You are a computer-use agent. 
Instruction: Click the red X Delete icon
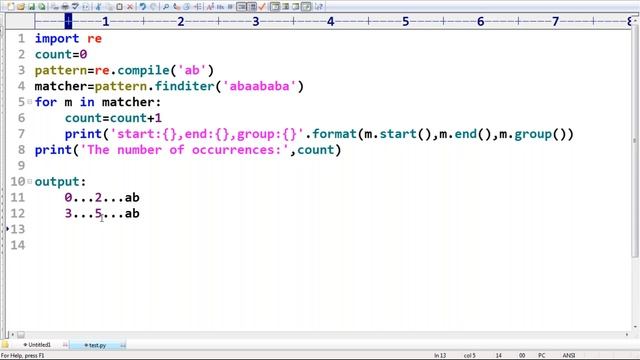130,7
